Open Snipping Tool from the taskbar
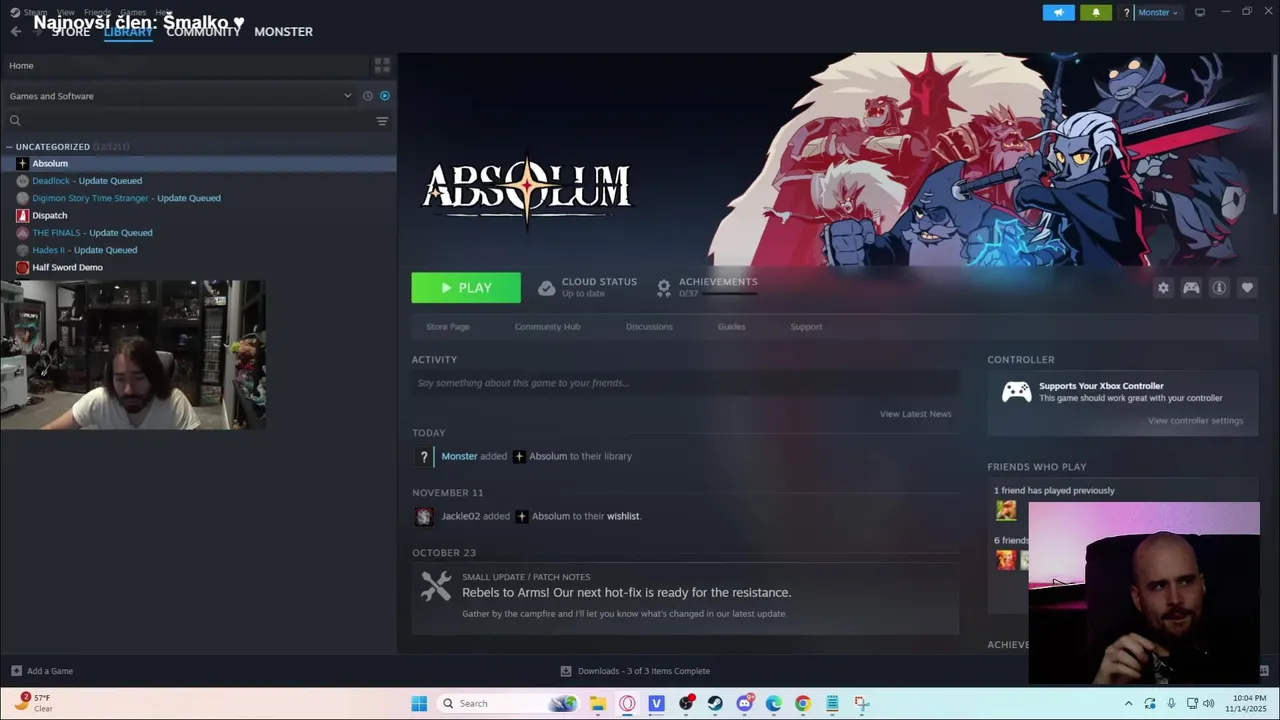Image resolution: width=1280 pixels, height=720 pixels. [x=861, y=703]
